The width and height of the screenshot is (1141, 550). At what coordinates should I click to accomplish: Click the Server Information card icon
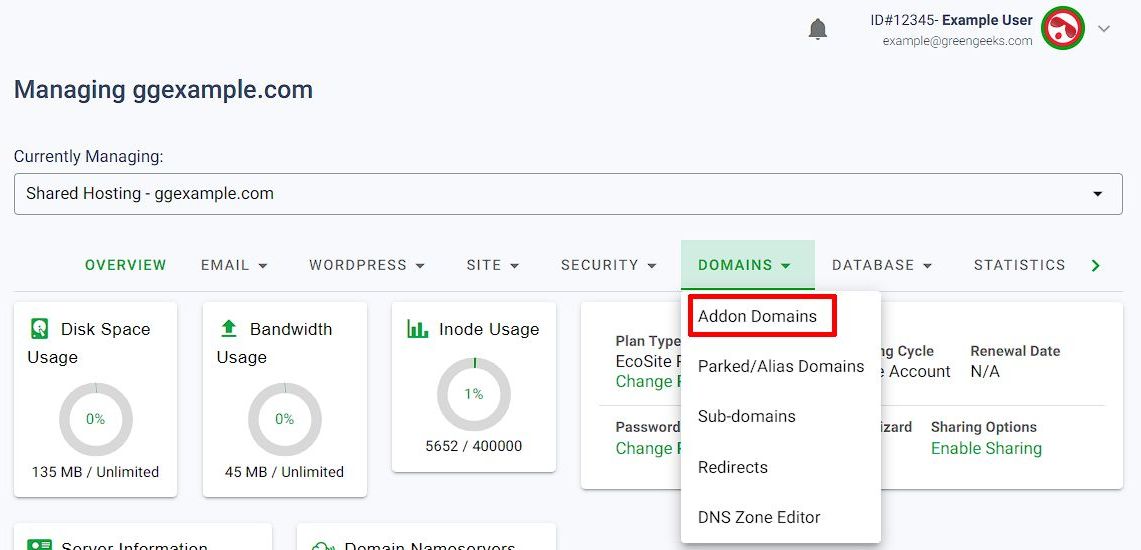(x=40, y=545)
